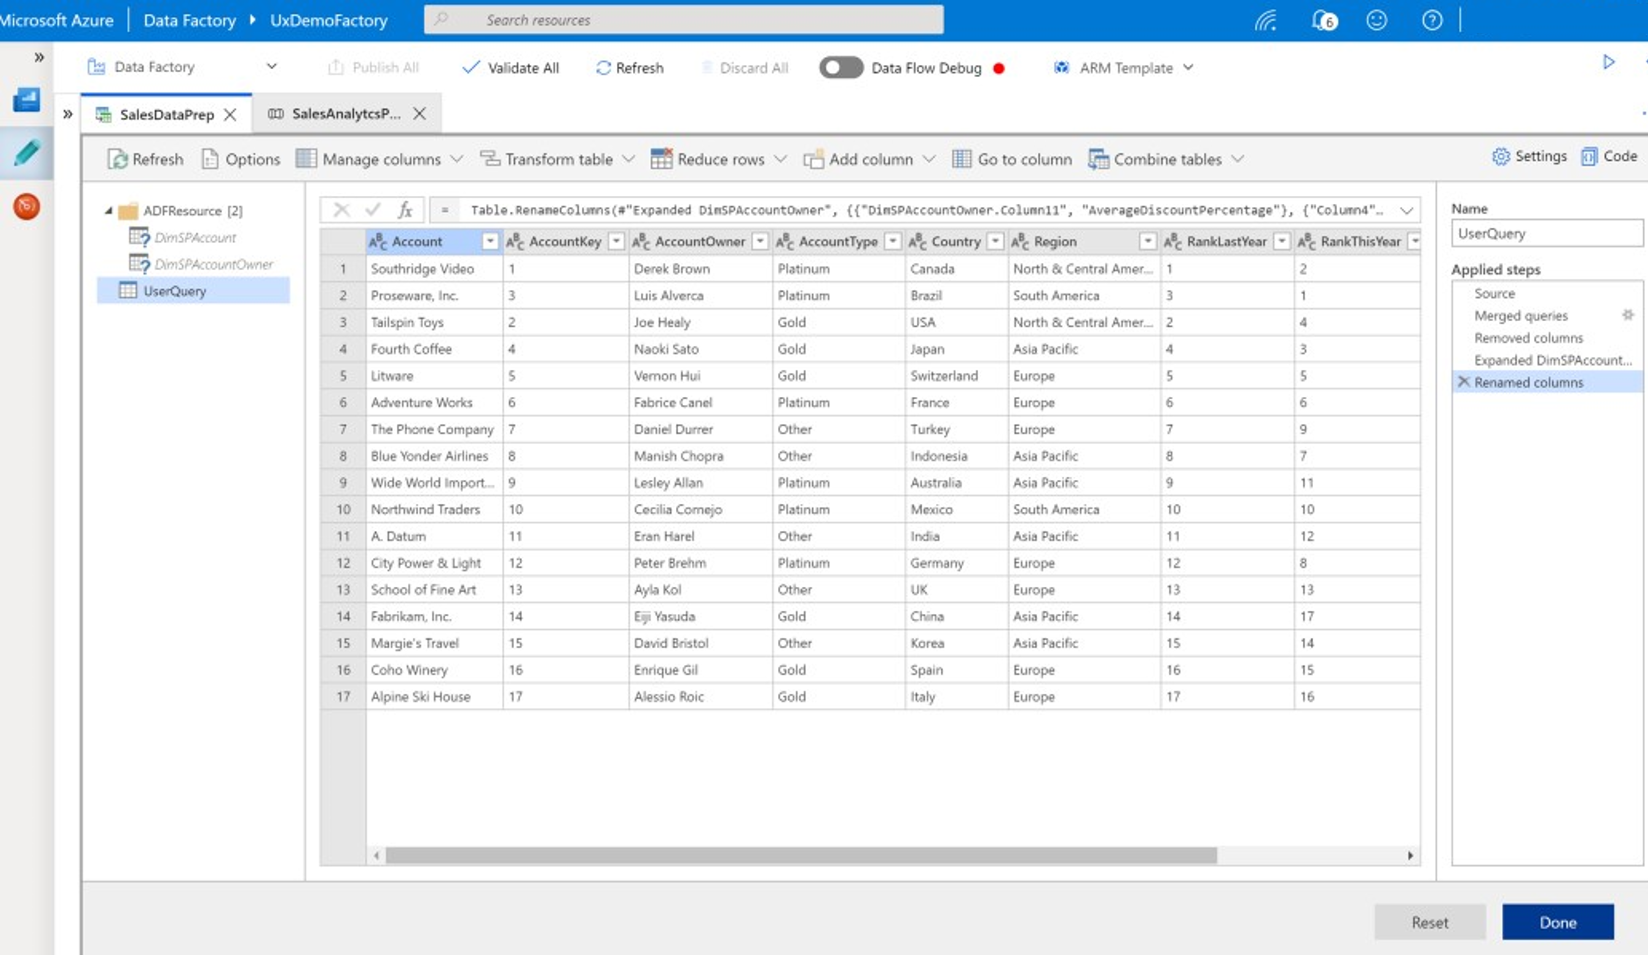Click the Done button
The height and width of the screenshot is (955, 1648).
[1558, 922]
